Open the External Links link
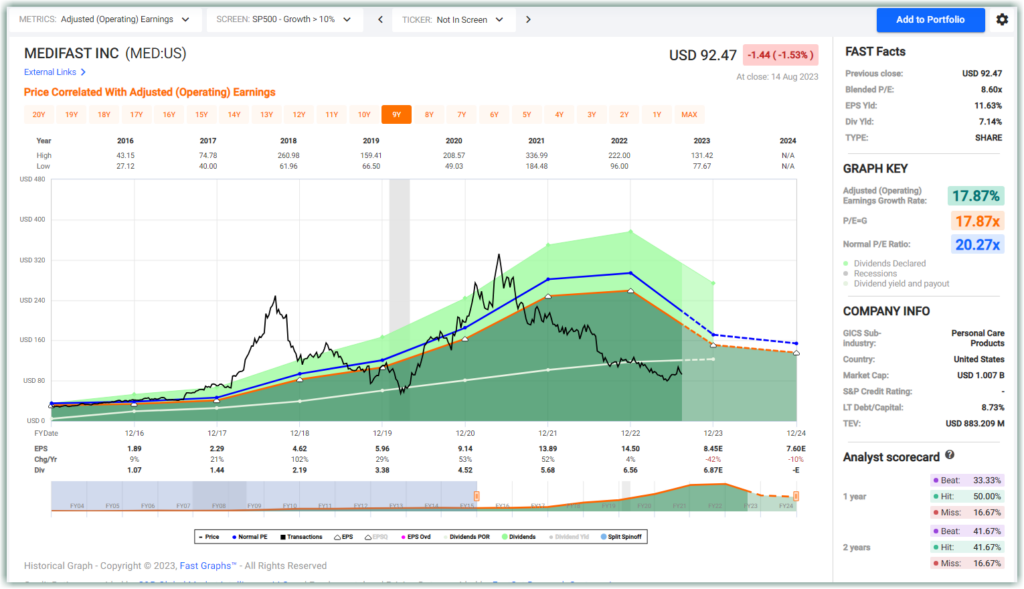Viewport: 1024px width, 589px height. pyautogui.click(x=50, y=72)
